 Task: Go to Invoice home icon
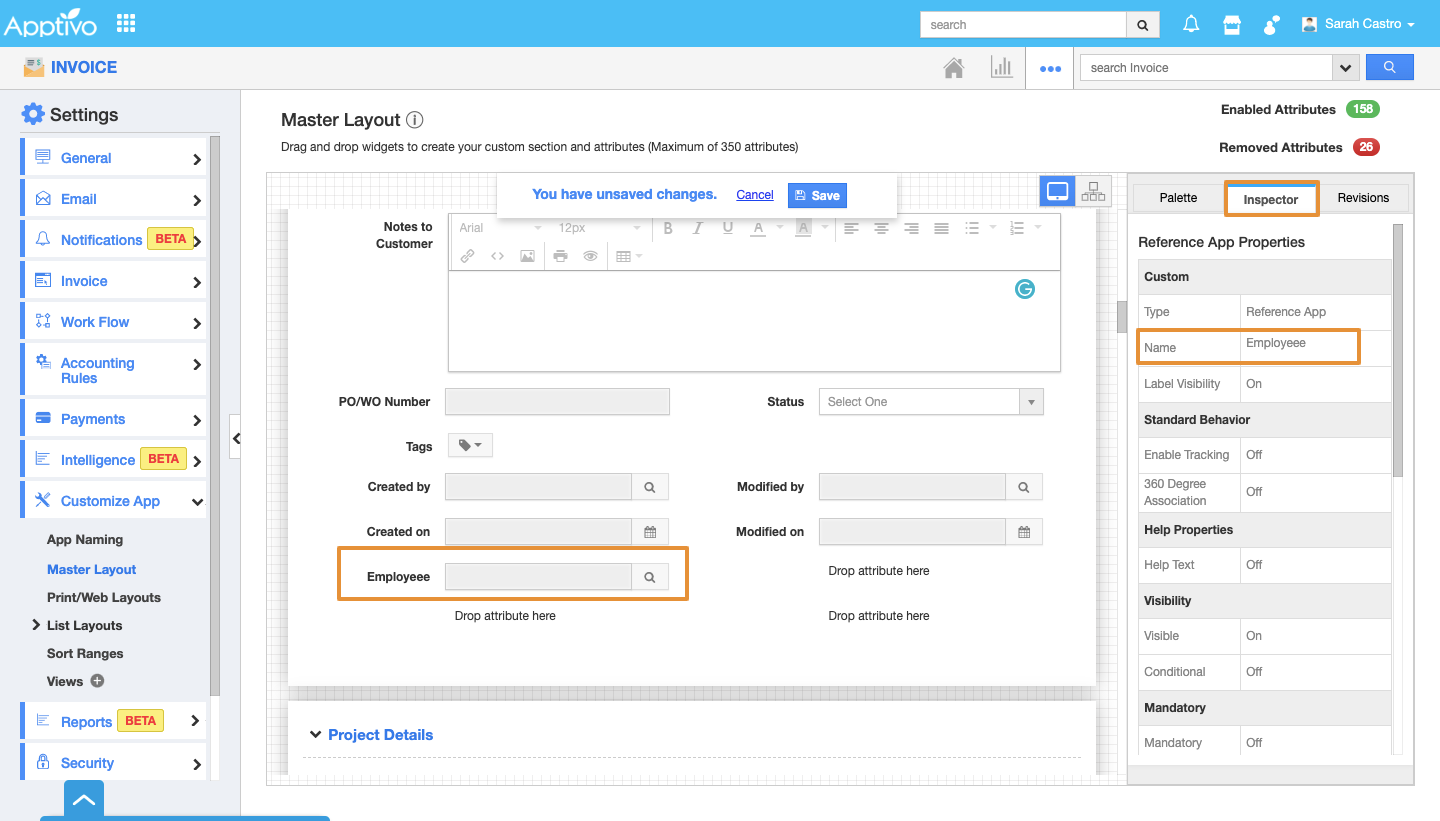pos(954,68)
